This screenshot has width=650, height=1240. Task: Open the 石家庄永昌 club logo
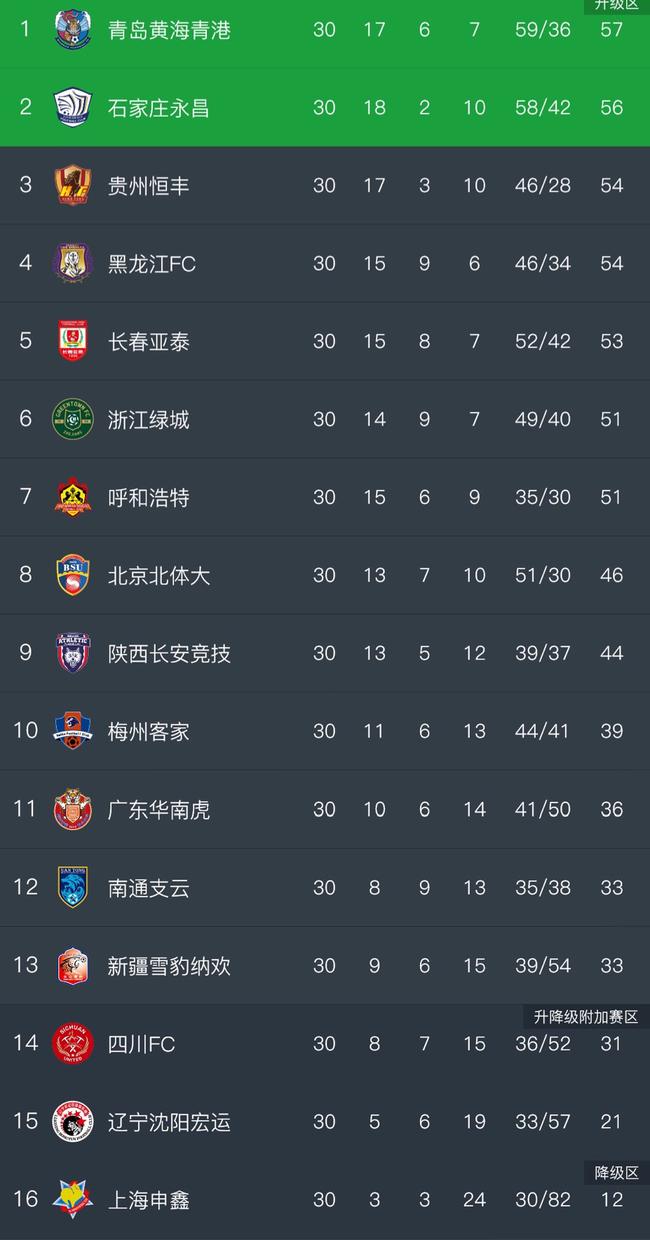coord(72,108)
